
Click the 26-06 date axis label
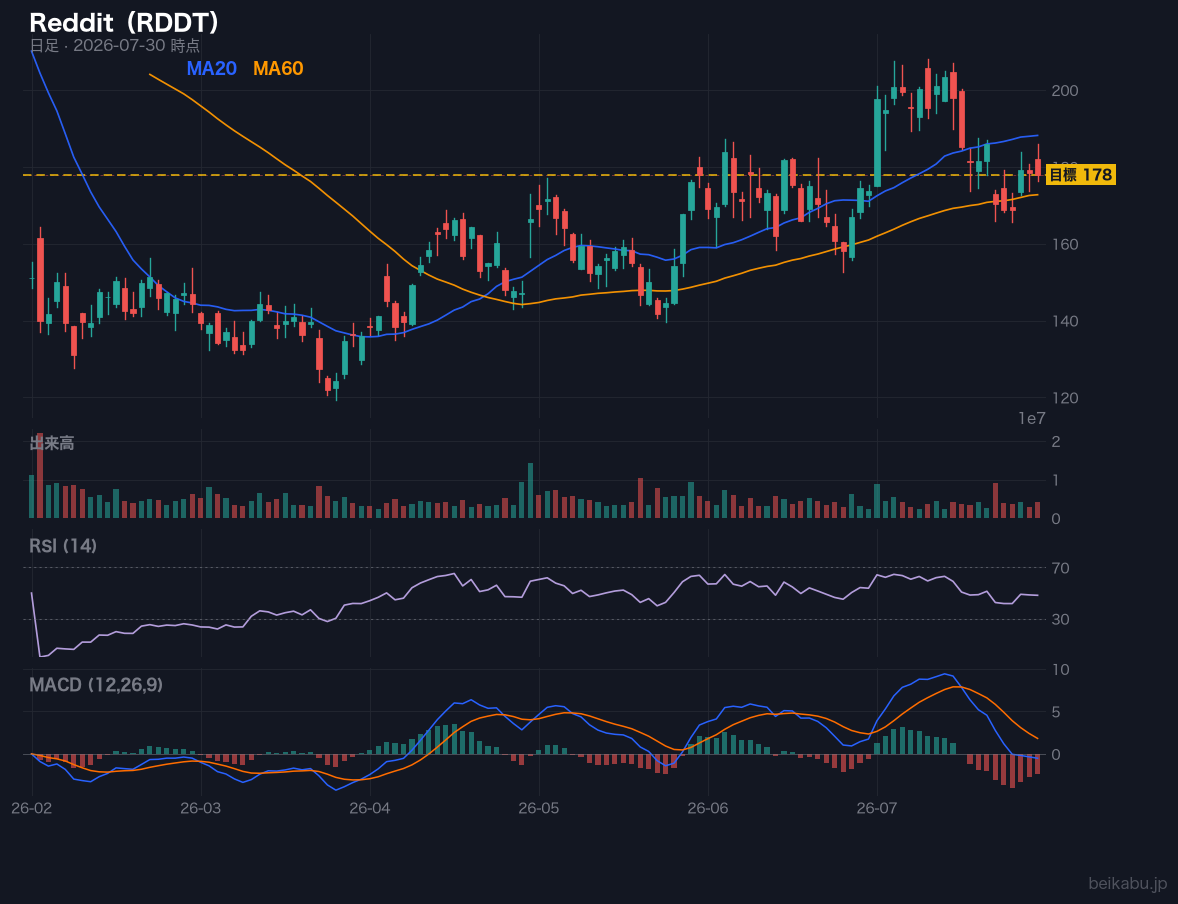(x=708, y=809)
